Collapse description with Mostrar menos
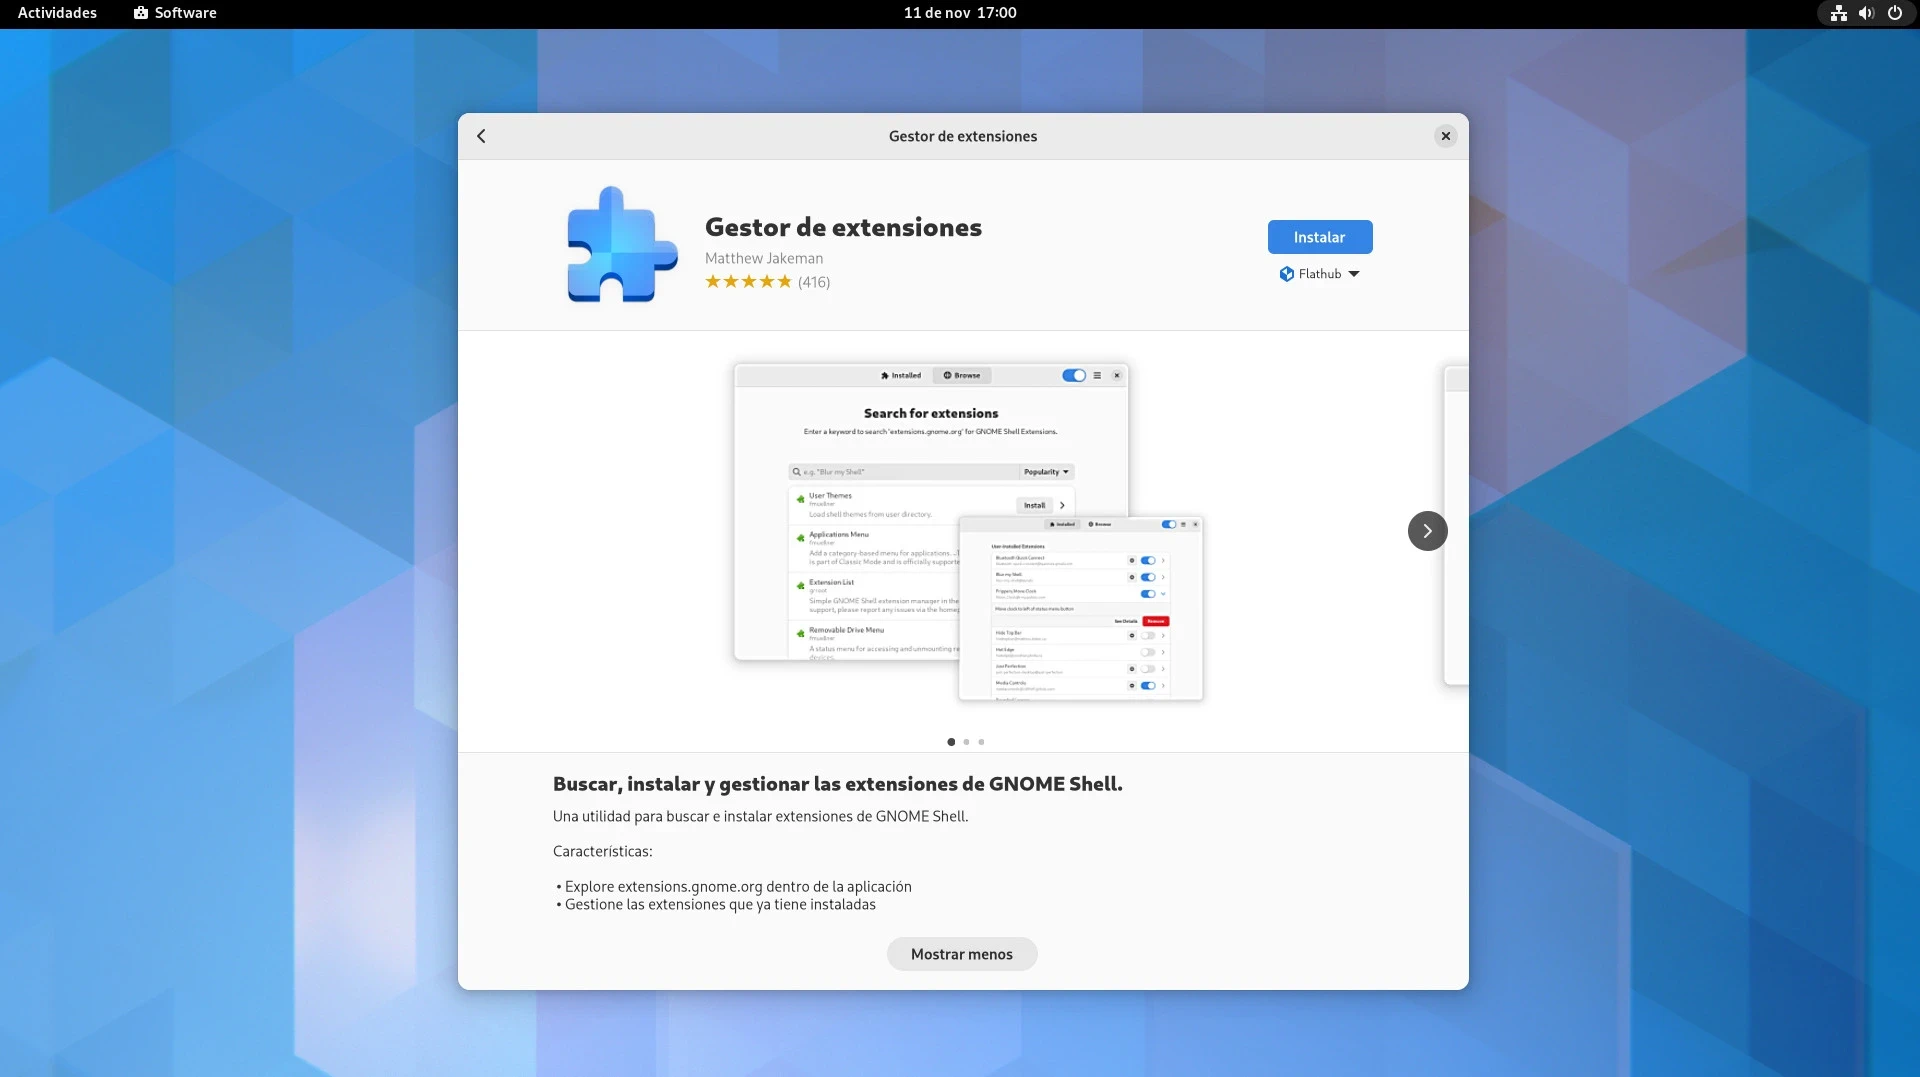 pyautogui.click(x=961, y=954)
